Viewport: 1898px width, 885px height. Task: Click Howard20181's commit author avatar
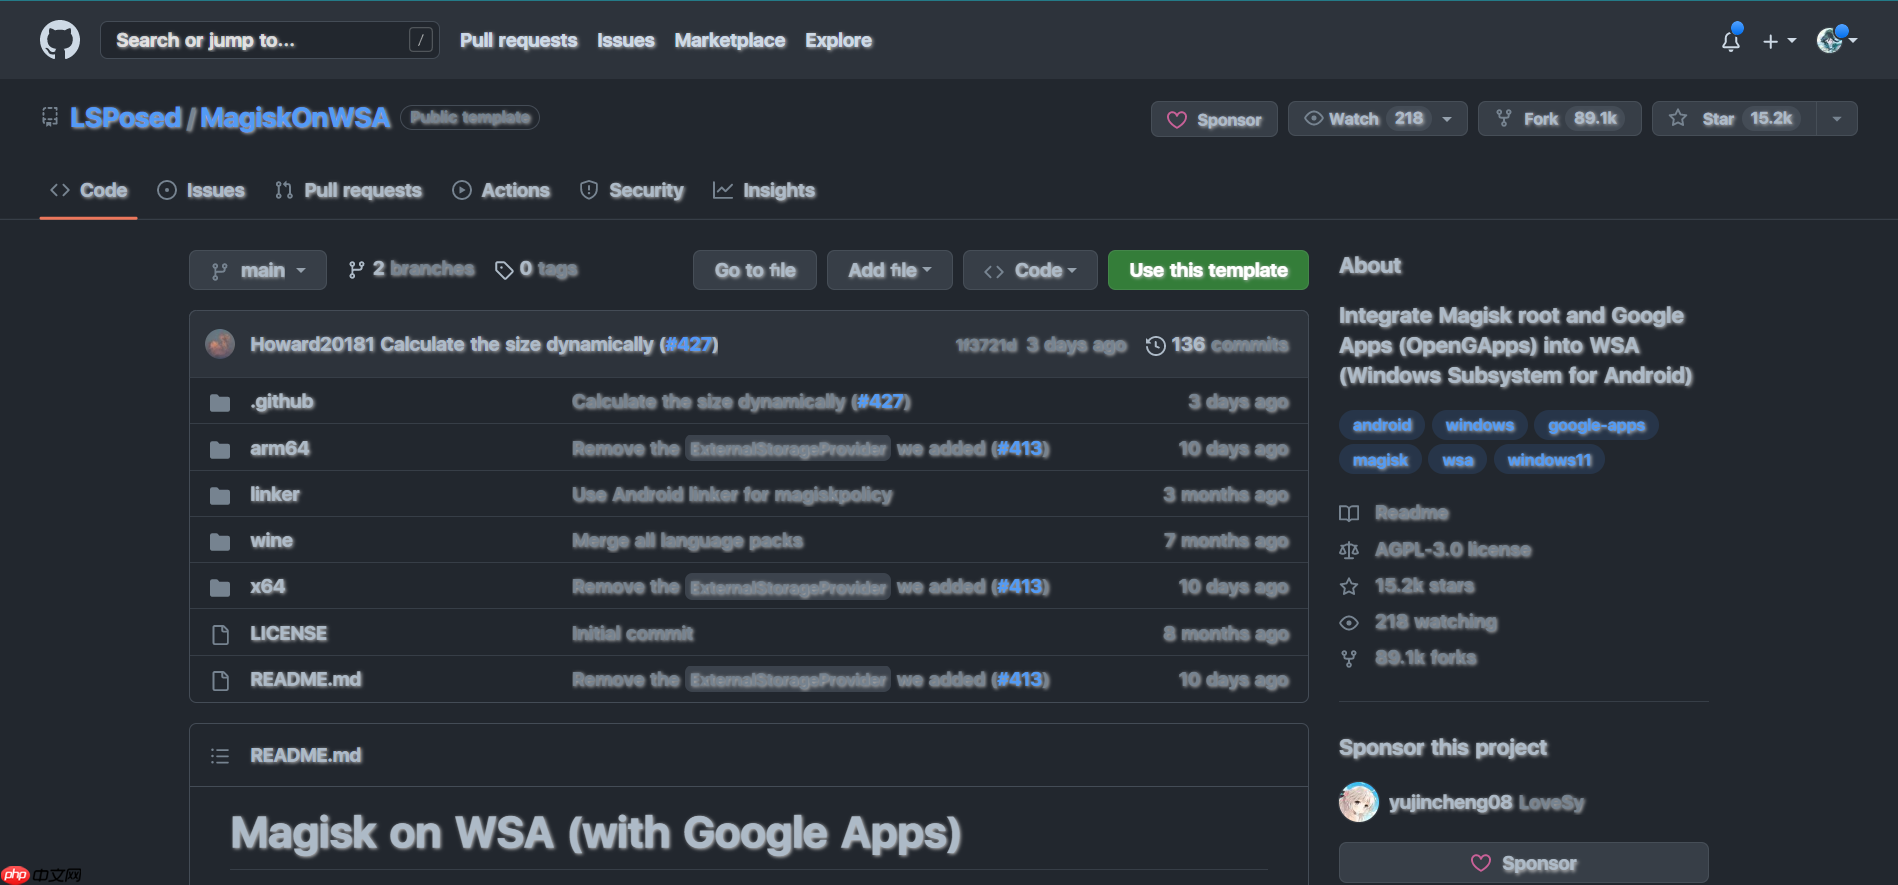[x=220, y=345]
